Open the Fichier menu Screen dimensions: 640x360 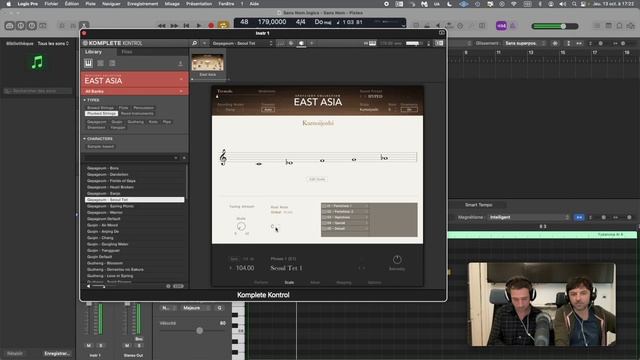coord(51,4)
